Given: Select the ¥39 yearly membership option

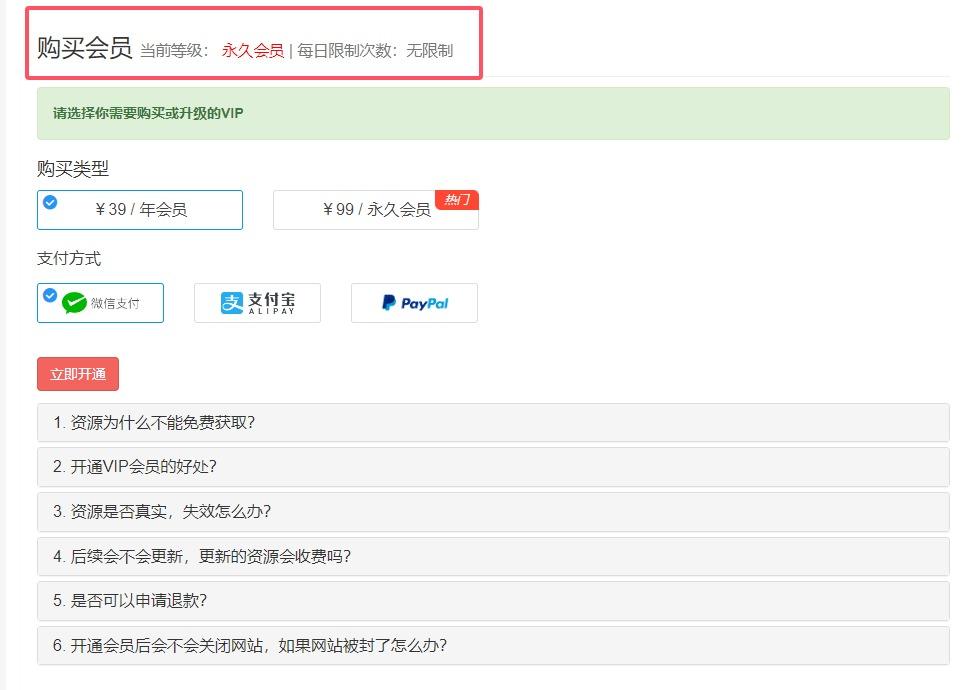Looking at the screenshot, I should tap(140, 210).
